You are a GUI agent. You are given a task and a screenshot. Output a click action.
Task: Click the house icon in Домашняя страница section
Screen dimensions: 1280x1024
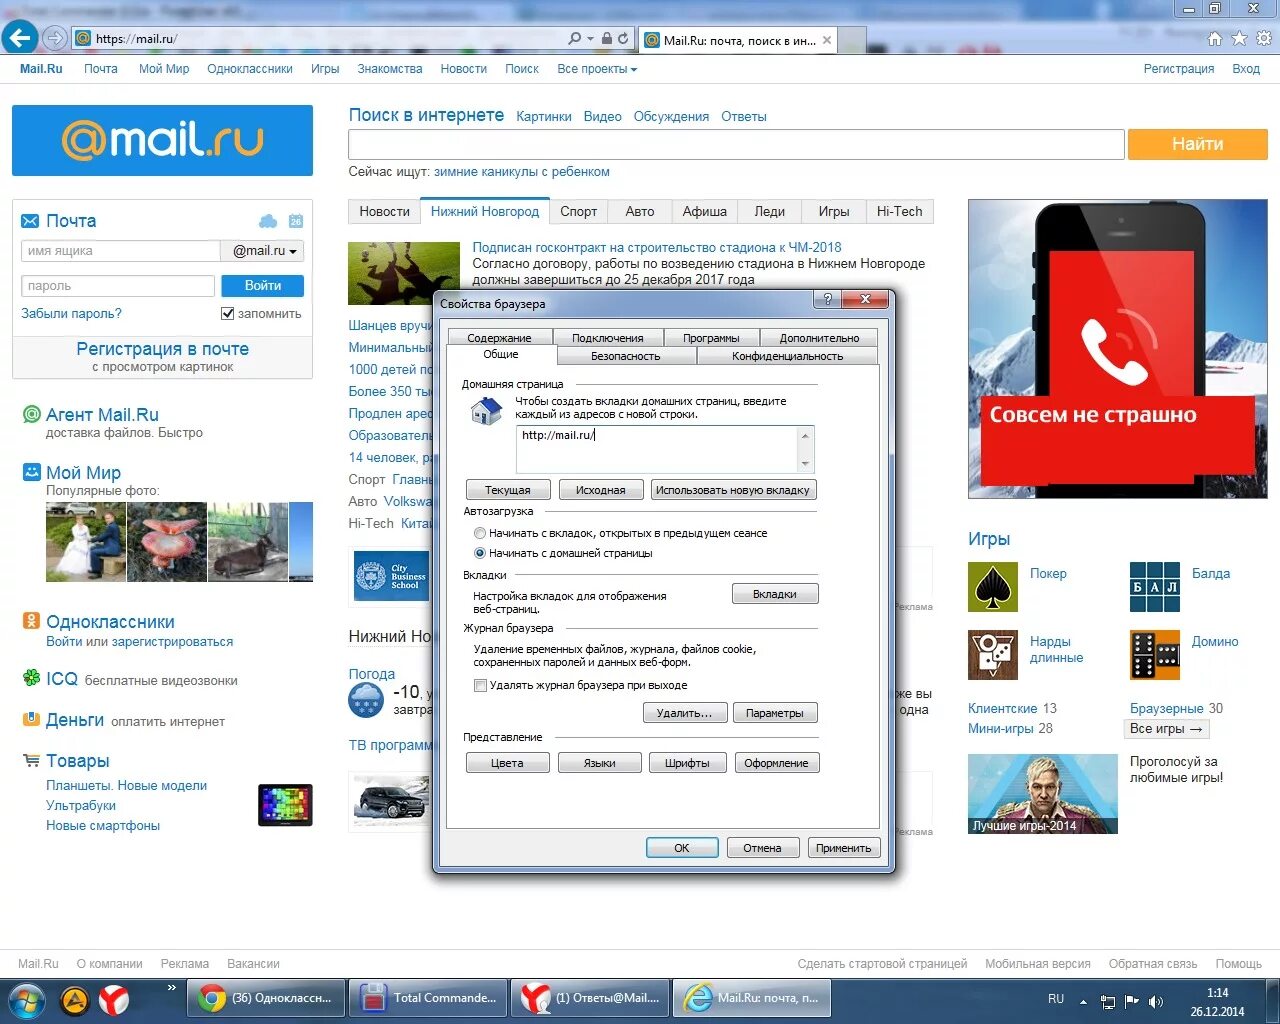coord(487,411)
